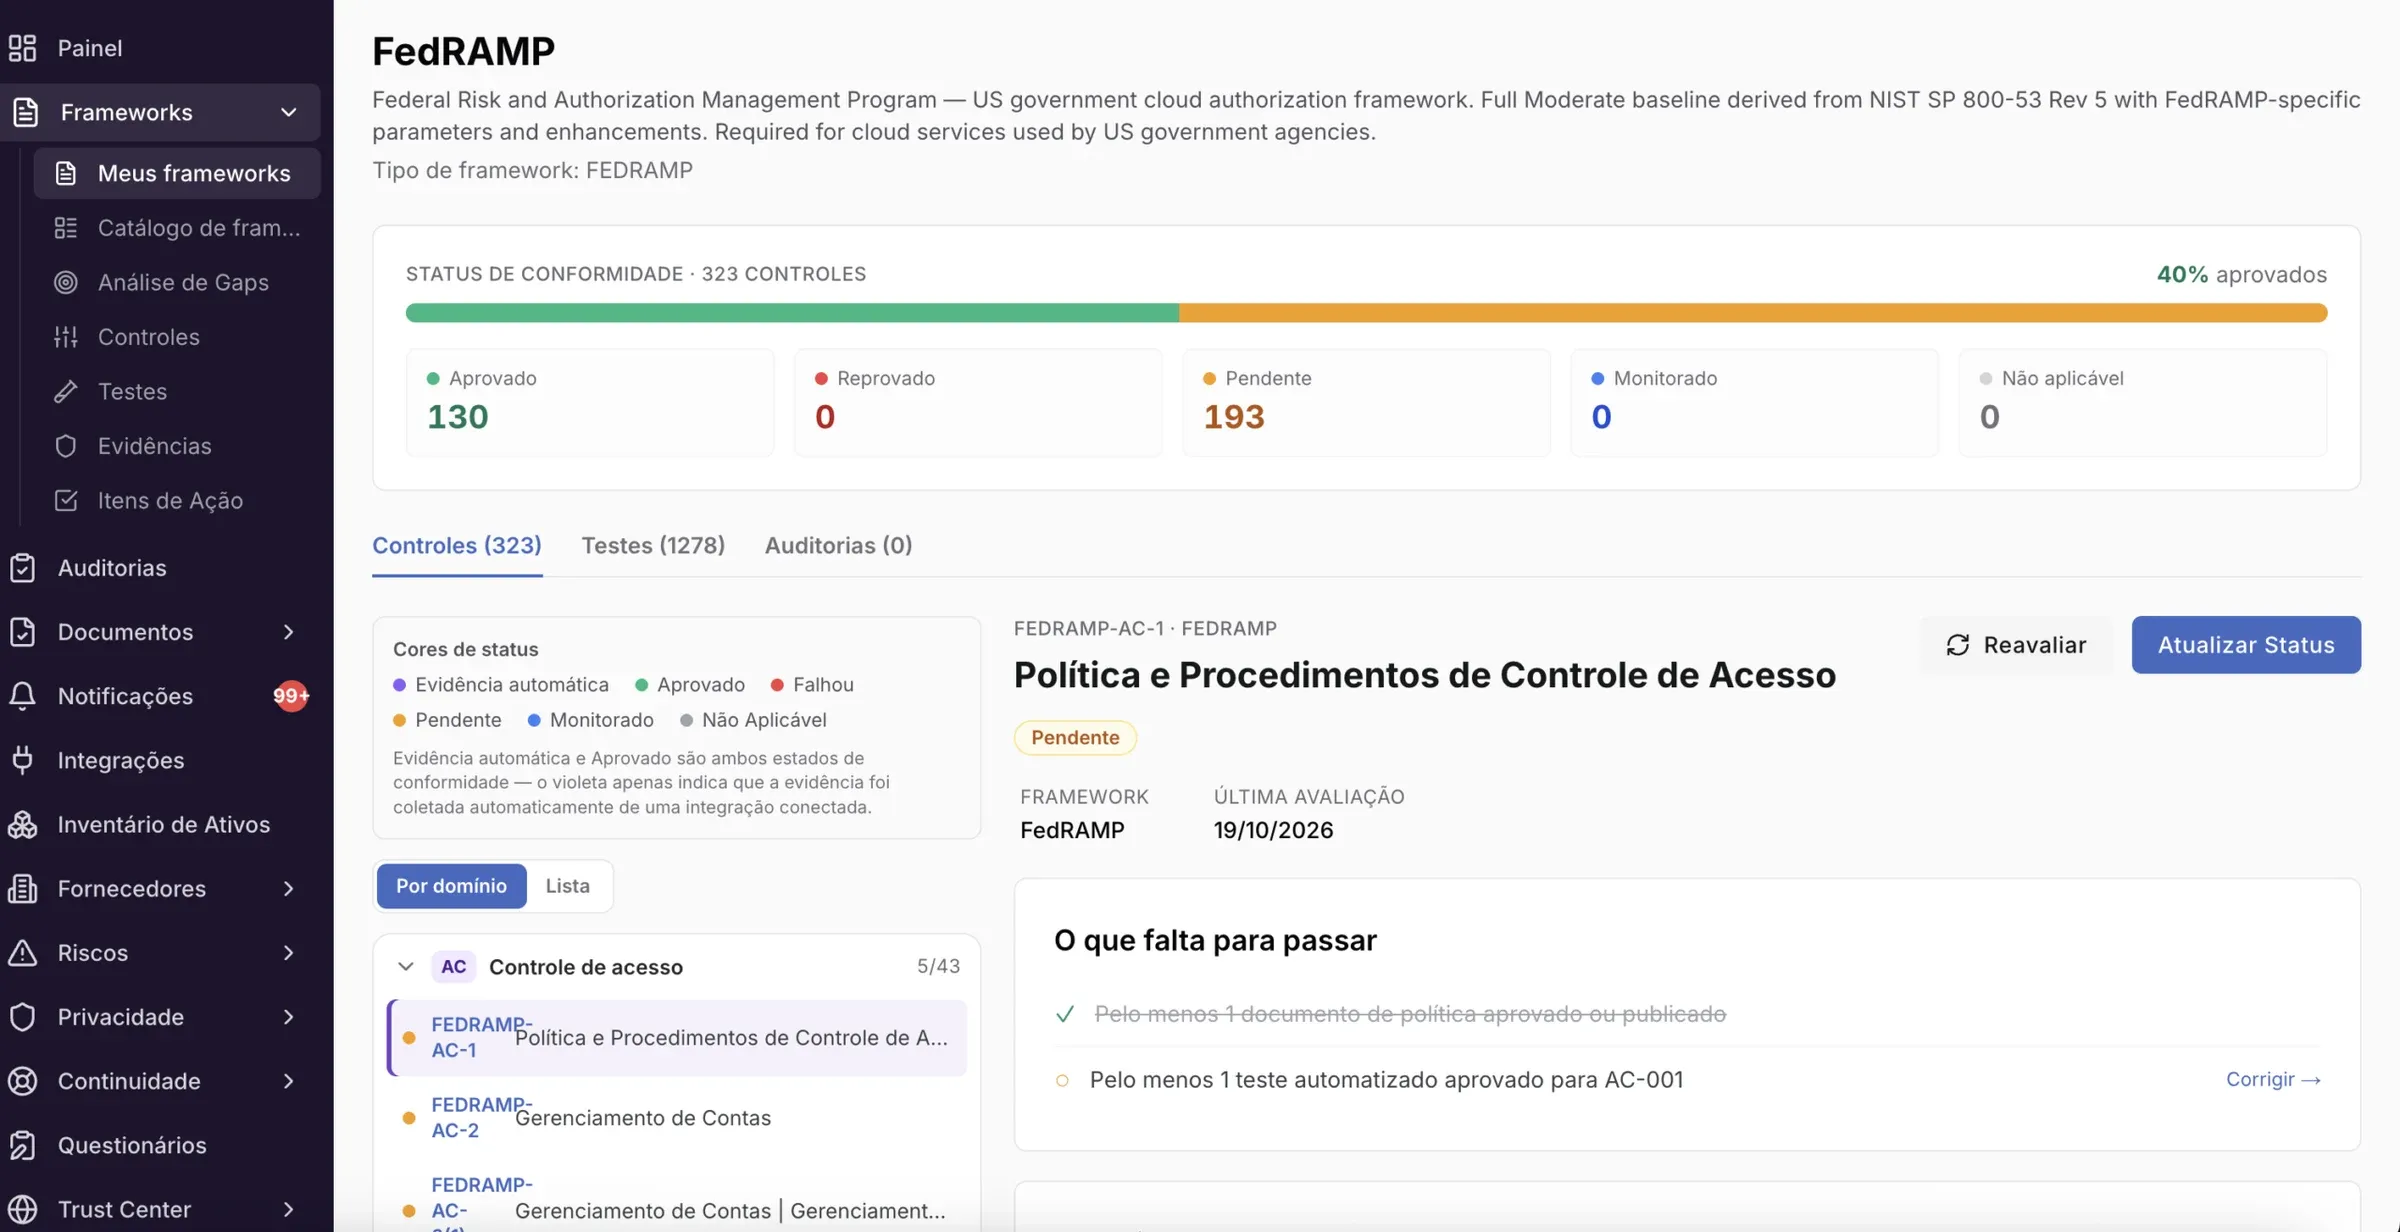Click the green approved progress bar segment

pos(792,313)
